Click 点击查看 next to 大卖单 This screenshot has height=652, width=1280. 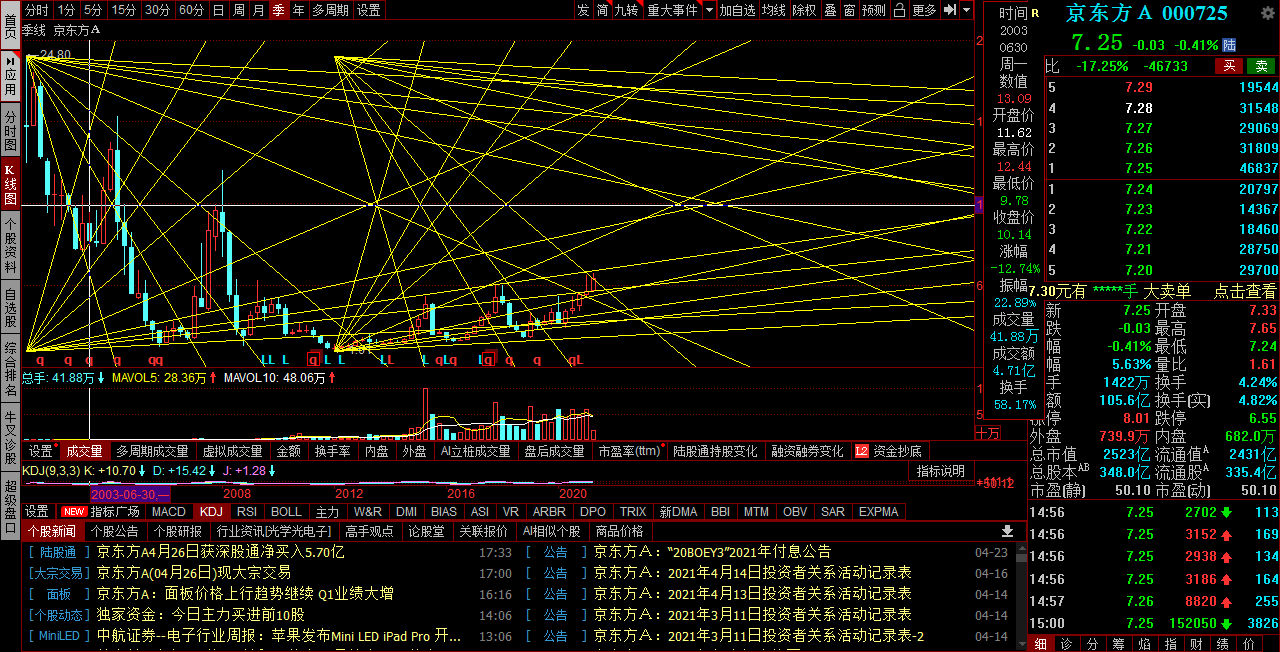1245,291
